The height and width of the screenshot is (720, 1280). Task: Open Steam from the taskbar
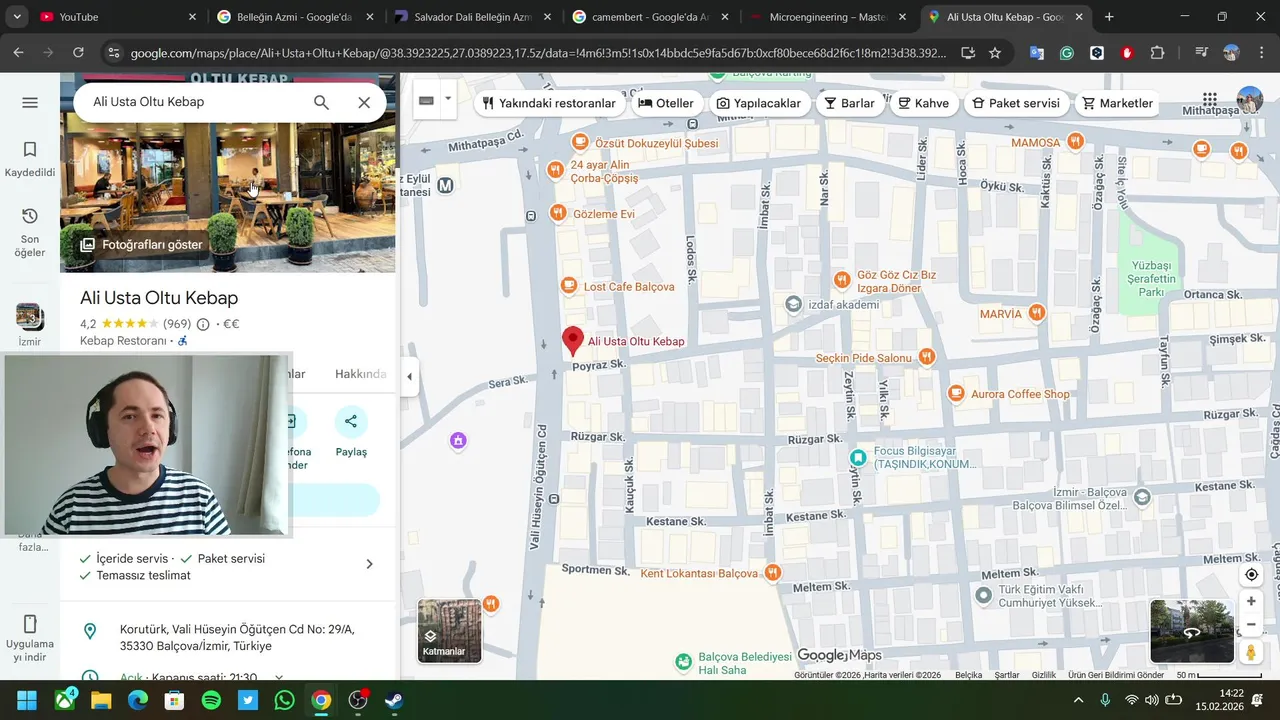point(394,700)
